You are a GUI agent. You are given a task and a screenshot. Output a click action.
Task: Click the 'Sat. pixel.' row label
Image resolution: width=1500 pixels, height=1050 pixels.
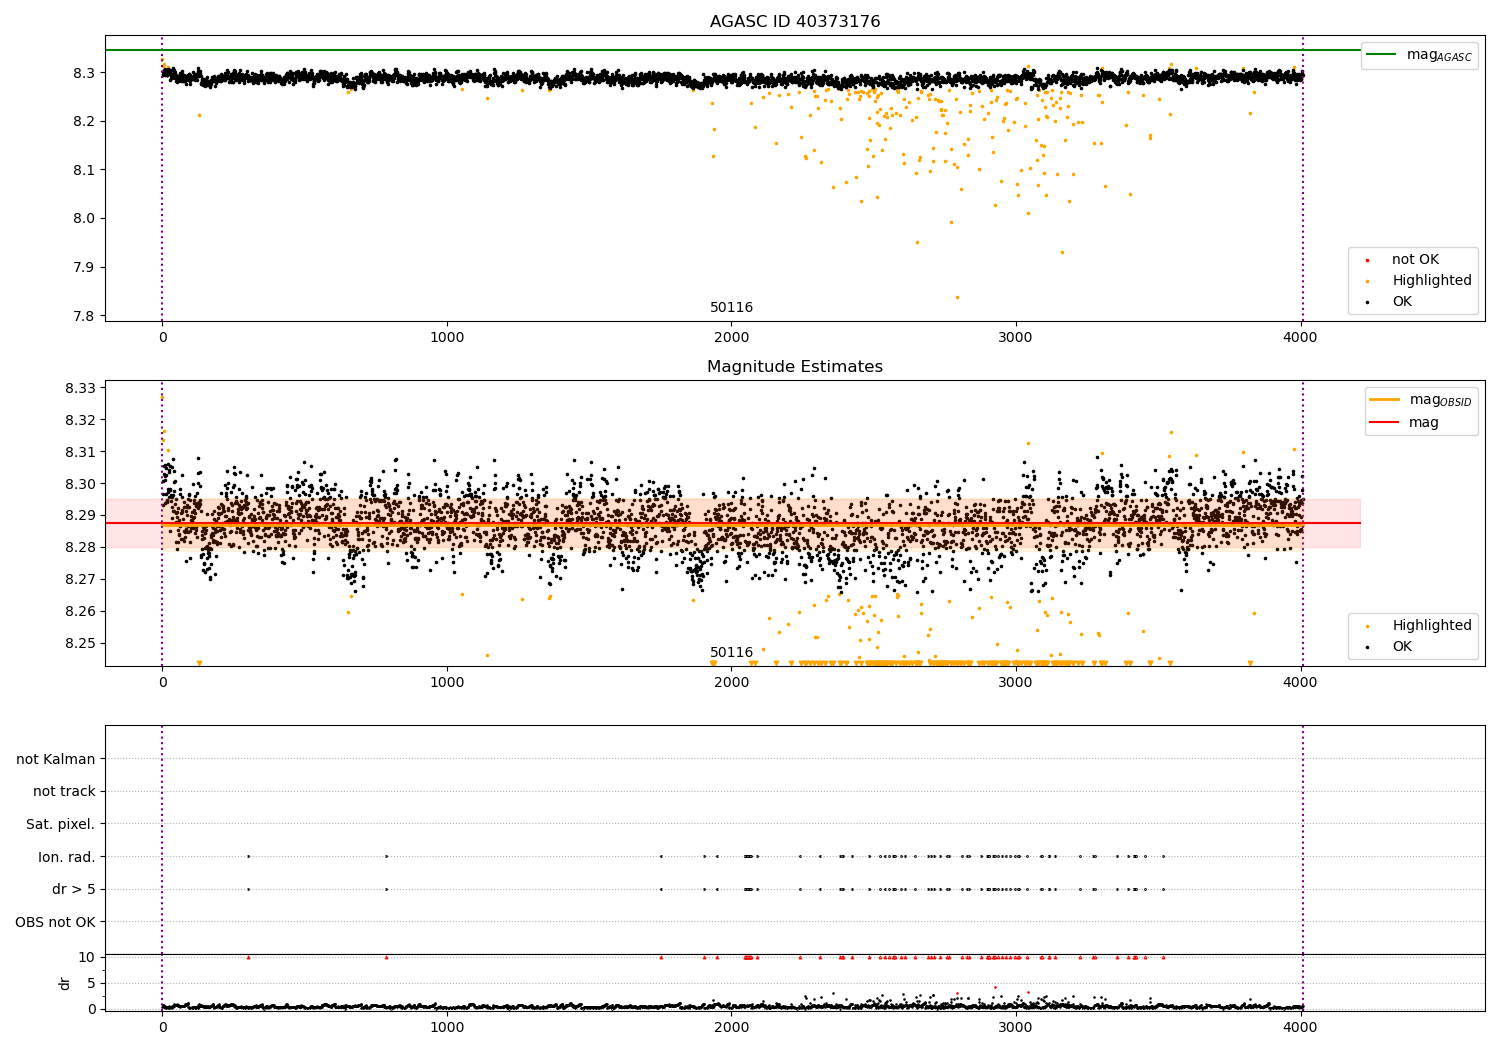(x=61, y=825)
